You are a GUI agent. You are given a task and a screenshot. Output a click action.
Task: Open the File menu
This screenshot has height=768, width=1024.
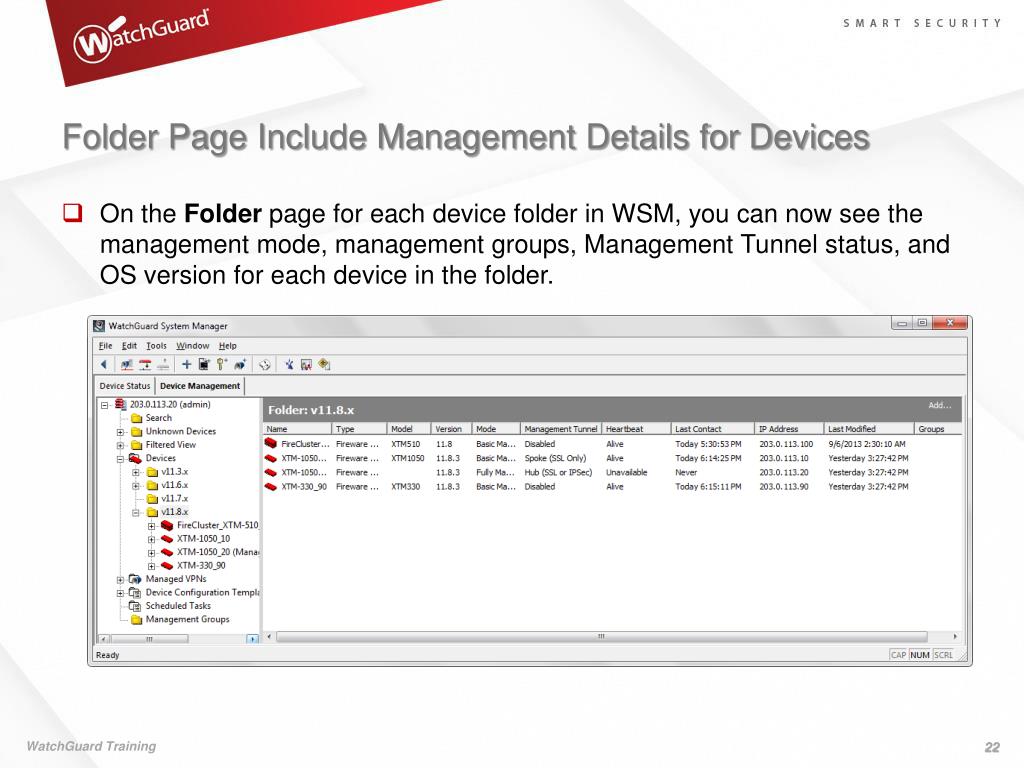click(x=106, y=345)
